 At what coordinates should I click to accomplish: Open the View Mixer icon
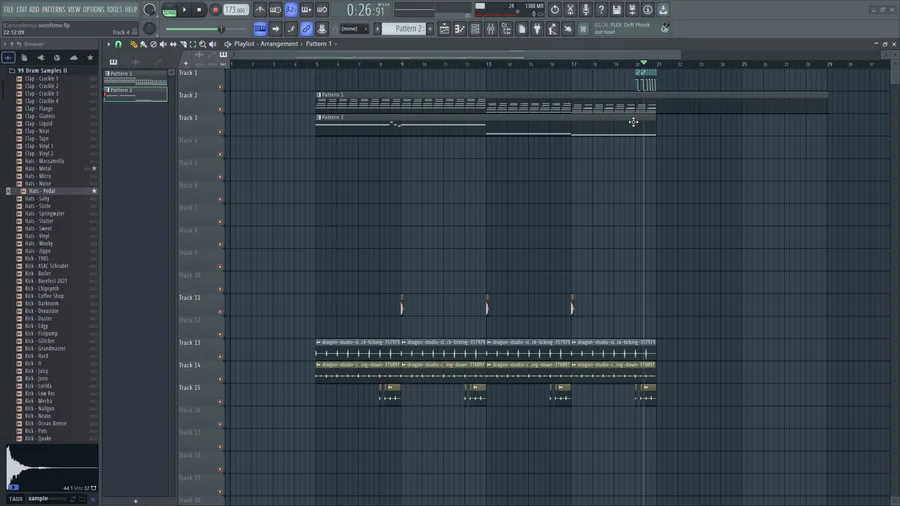(x=491, y=29)
